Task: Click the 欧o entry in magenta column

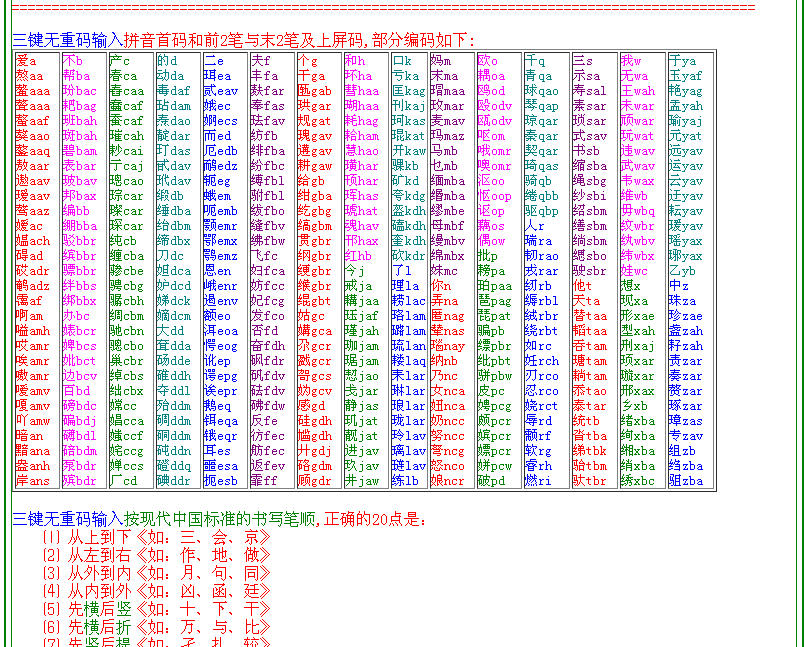Action: click(488, 61)
